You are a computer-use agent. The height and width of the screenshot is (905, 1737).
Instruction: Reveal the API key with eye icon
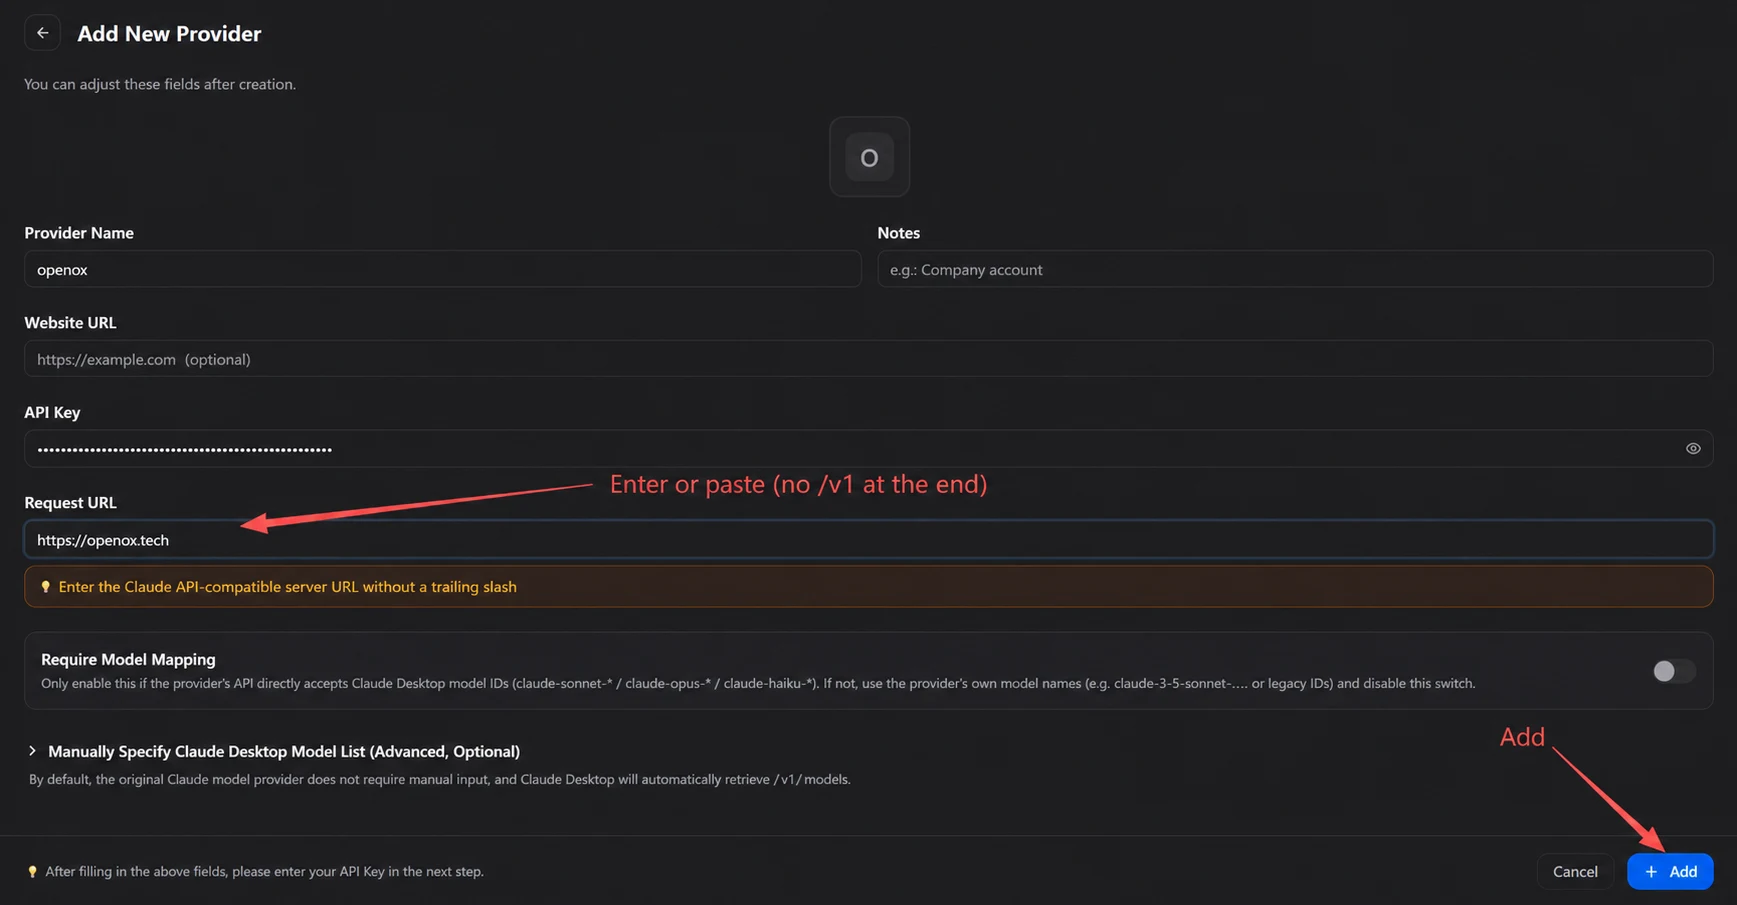1693,449
